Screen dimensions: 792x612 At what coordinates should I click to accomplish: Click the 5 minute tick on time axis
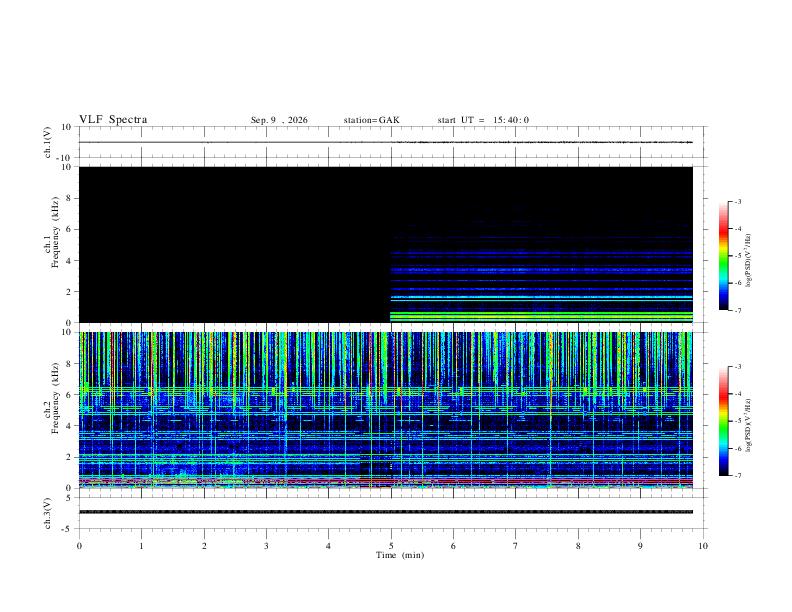391,546
